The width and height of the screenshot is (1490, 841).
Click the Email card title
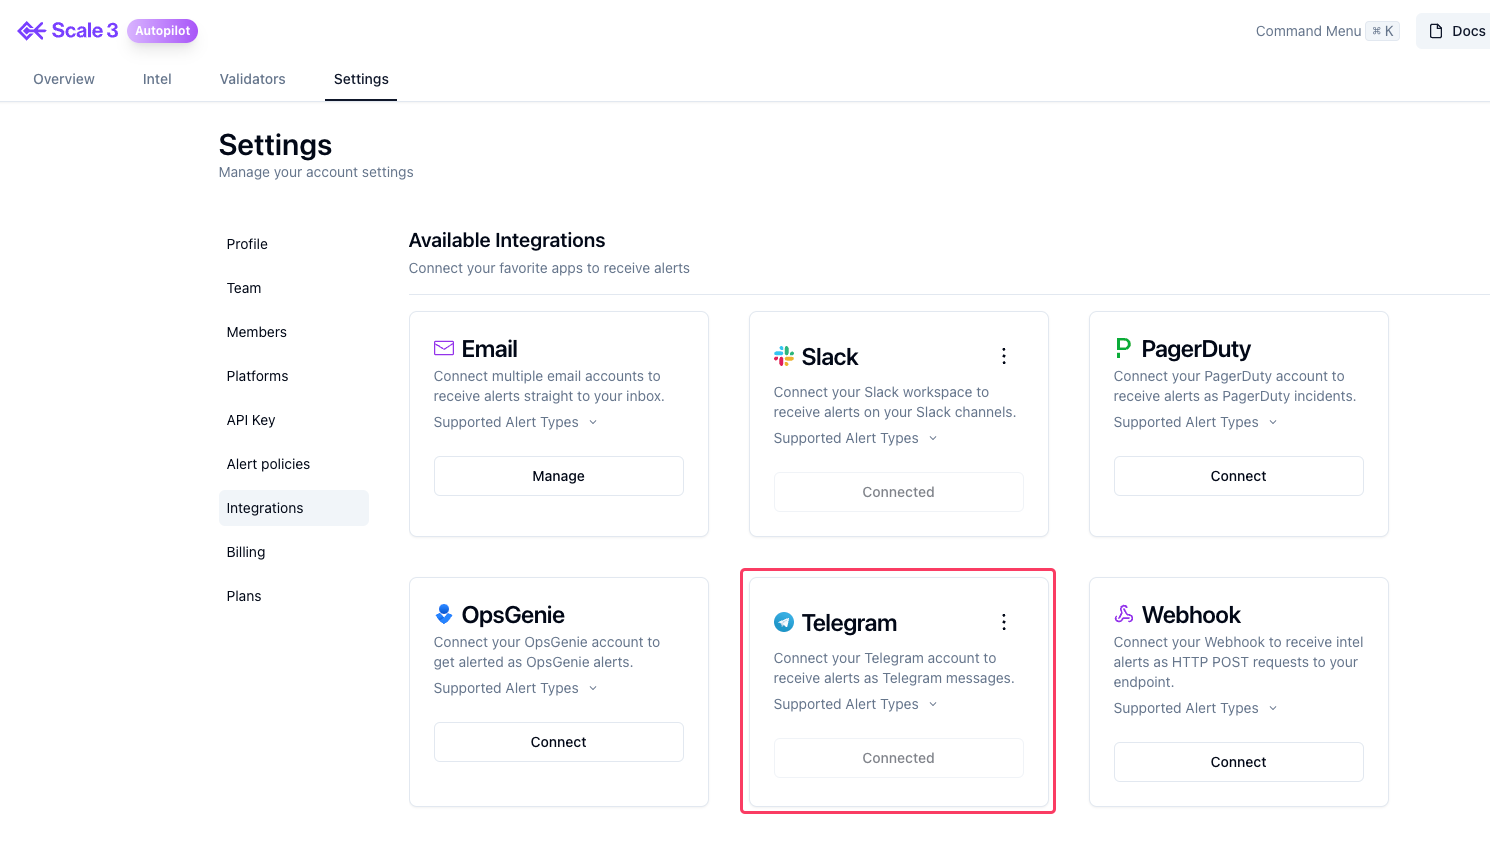[x=489, y=349]
